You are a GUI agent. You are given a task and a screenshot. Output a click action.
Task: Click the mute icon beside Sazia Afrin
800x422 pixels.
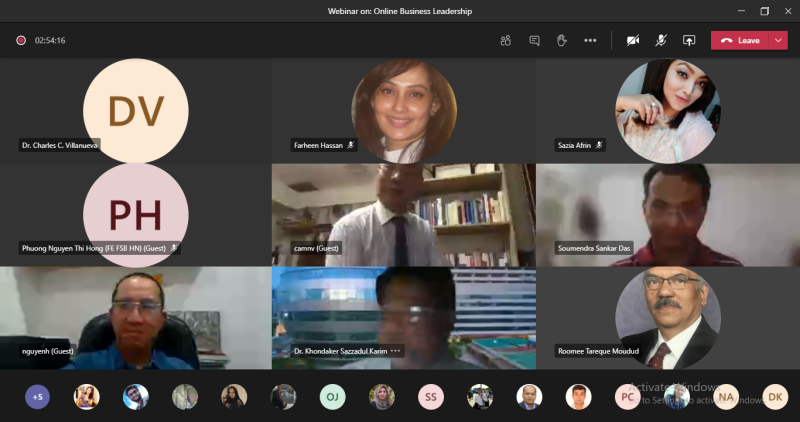pos(599,145)
